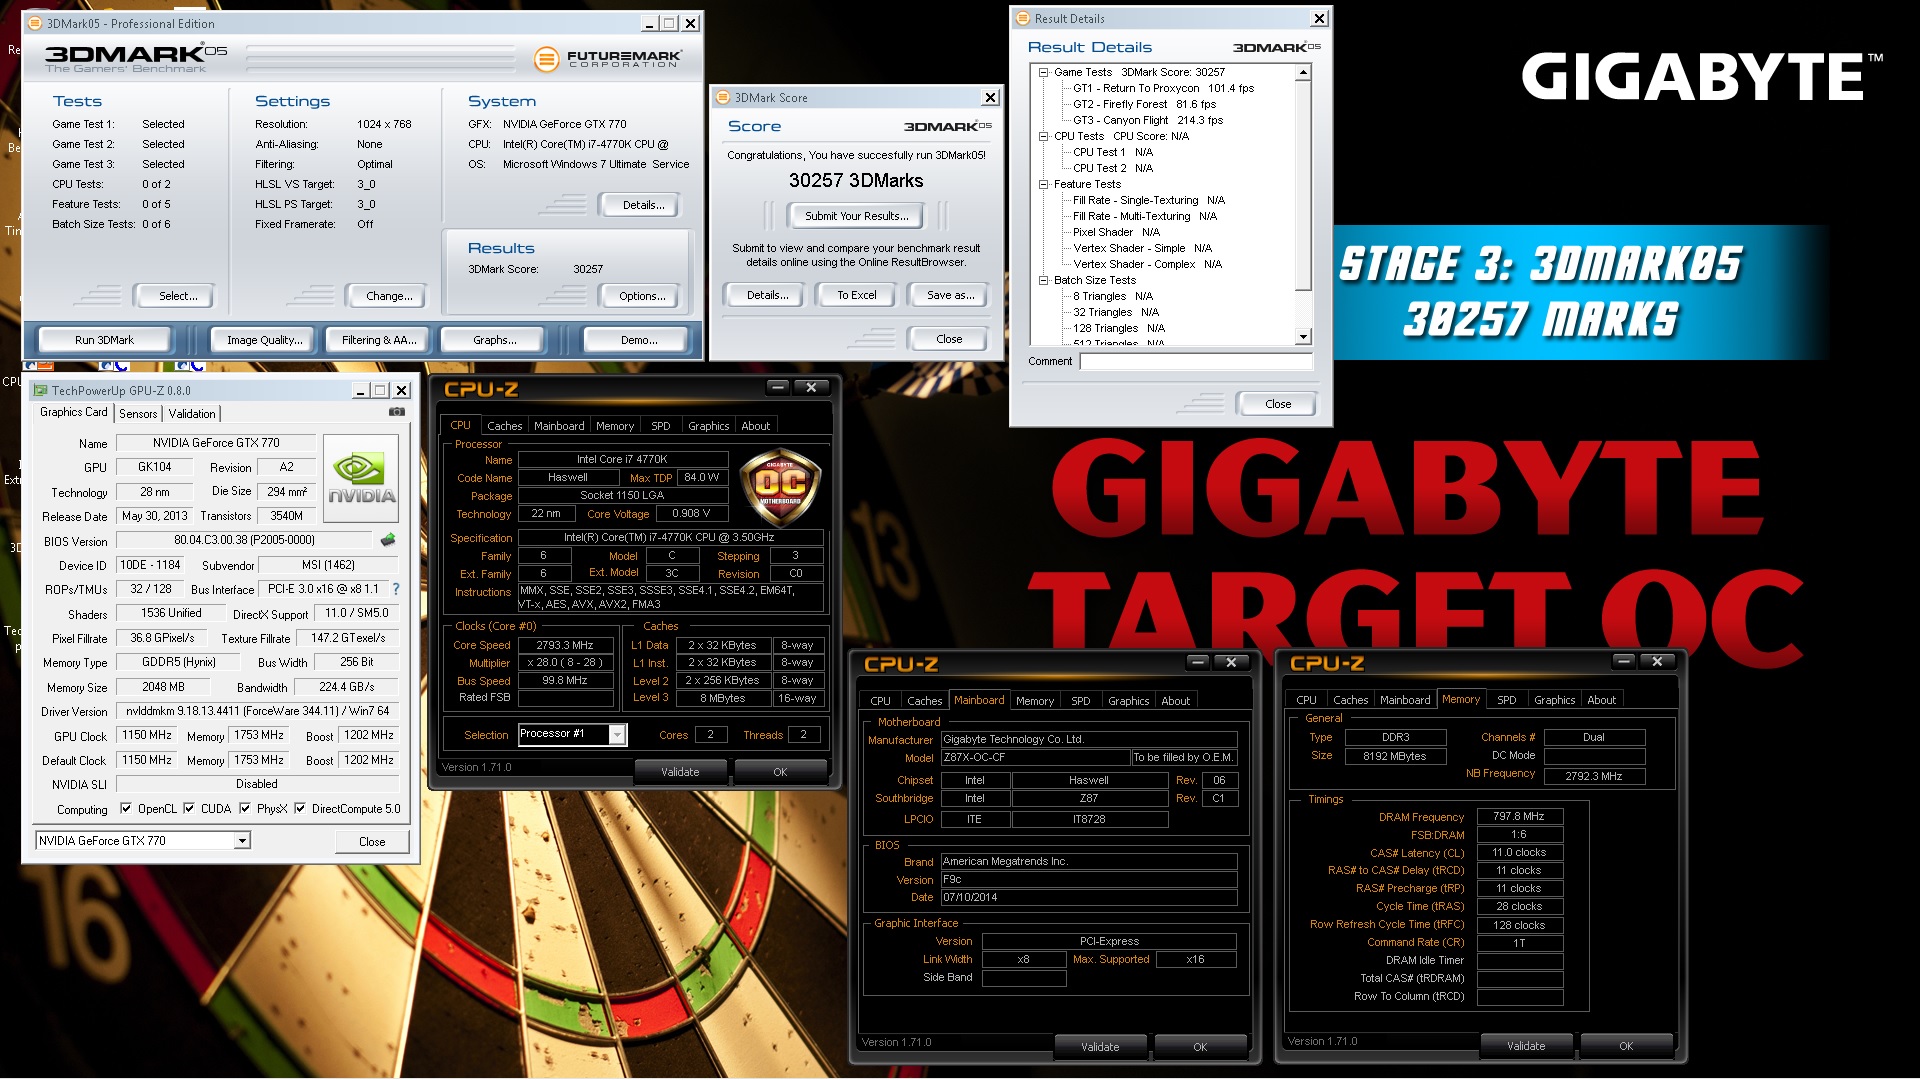
Task: Click the GPU-Z screenshot camera icon
Action: click(397, 412)
